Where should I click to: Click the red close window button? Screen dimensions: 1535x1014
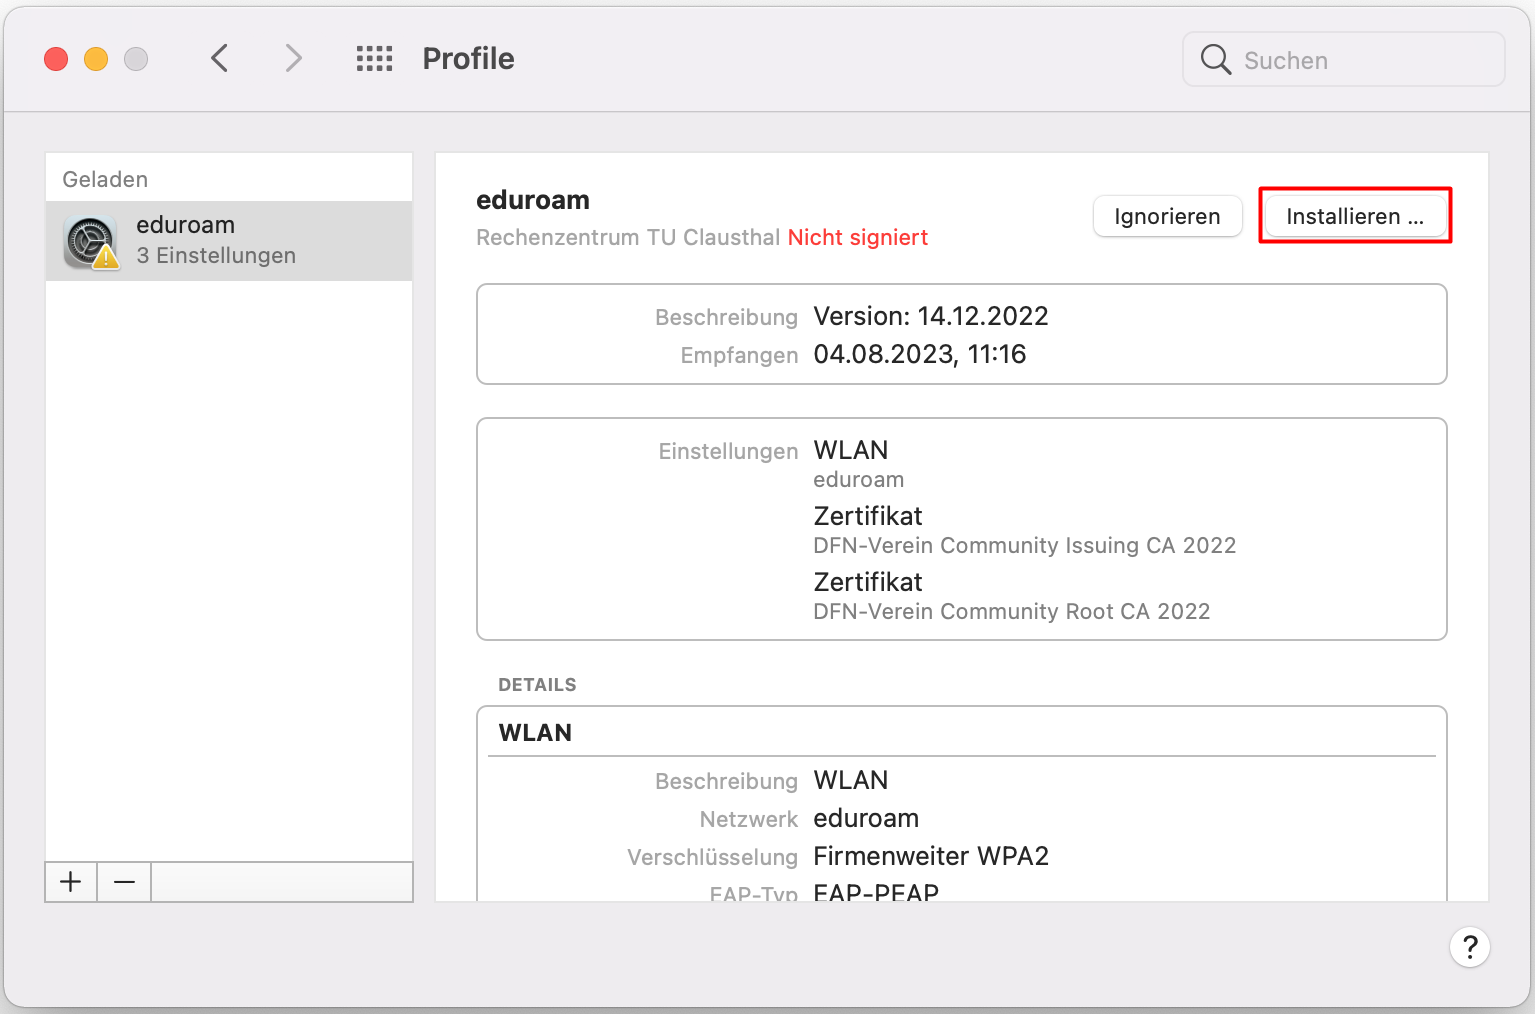[56, 59]
